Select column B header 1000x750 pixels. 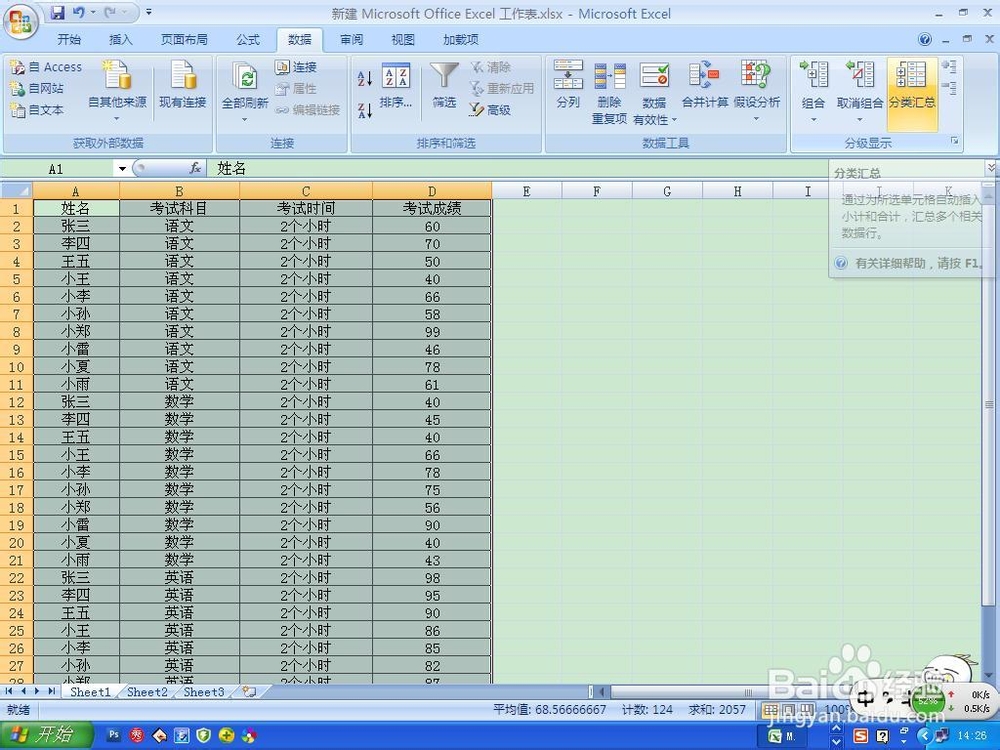point(179,191)
